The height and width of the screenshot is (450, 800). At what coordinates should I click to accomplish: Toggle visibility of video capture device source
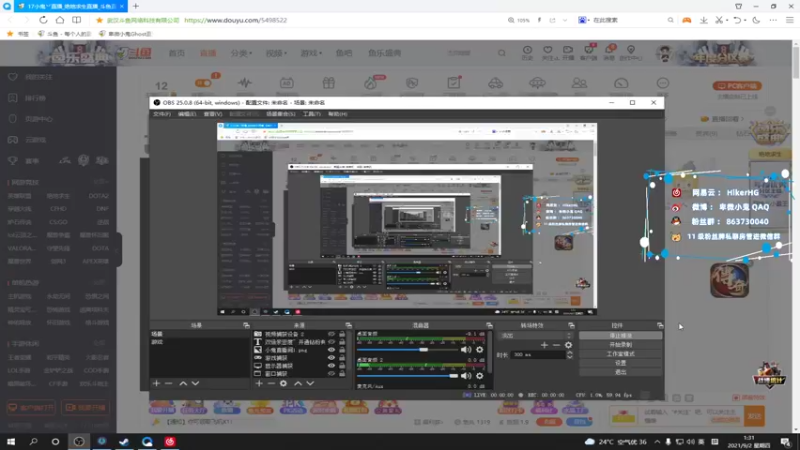pos(331,334)
